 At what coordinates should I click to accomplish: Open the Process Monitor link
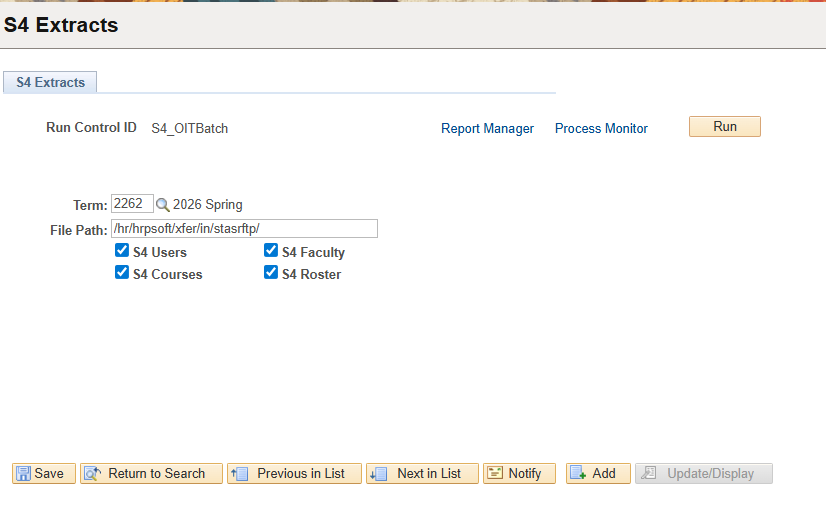click(601, 129)
